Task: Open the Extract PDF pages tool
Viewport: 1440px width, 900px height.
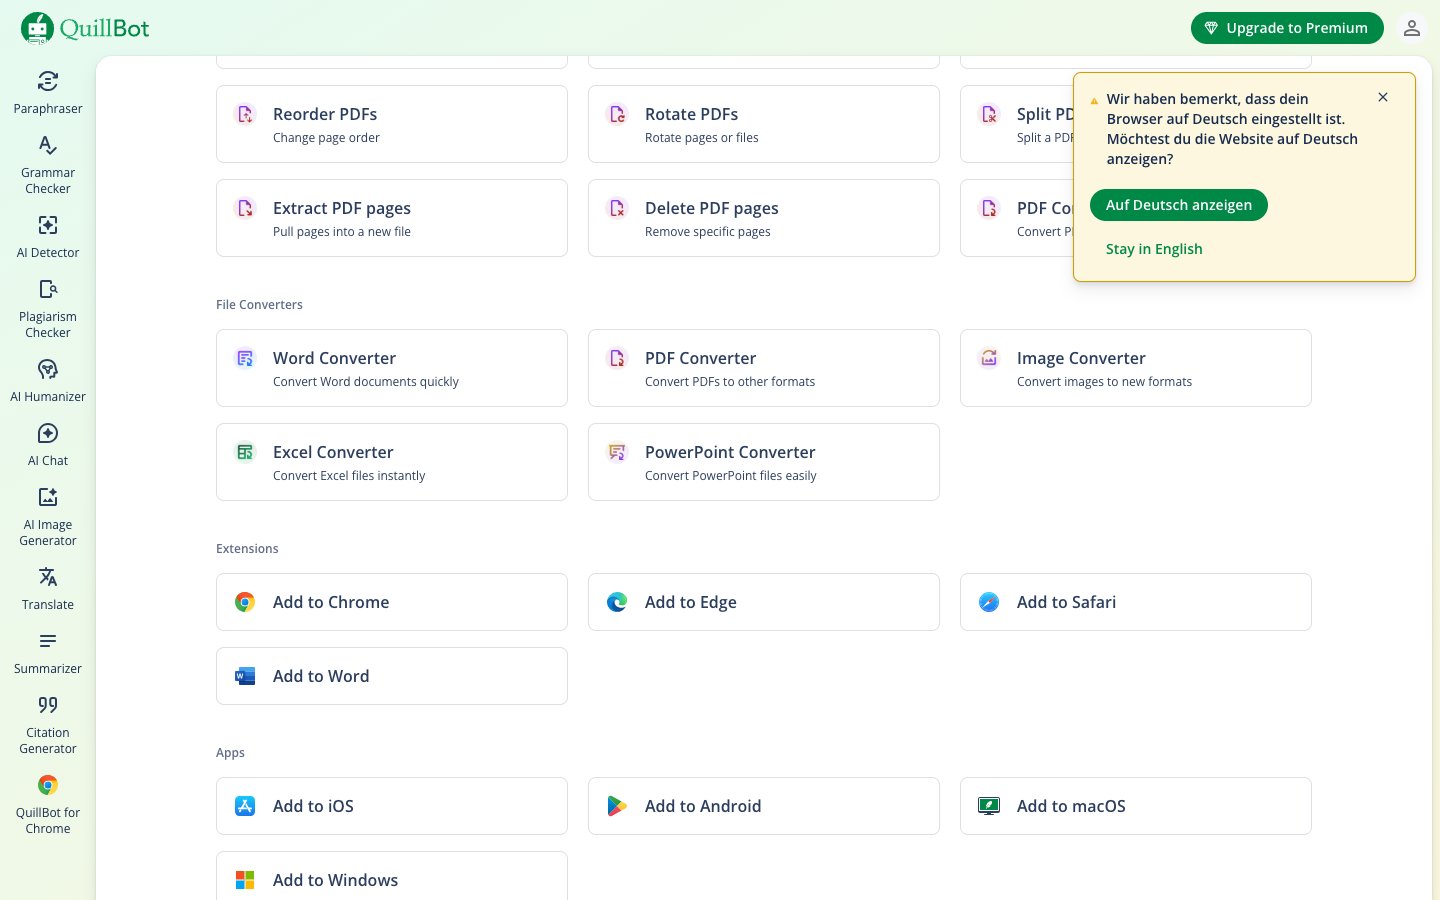Action: coord(391,218)
